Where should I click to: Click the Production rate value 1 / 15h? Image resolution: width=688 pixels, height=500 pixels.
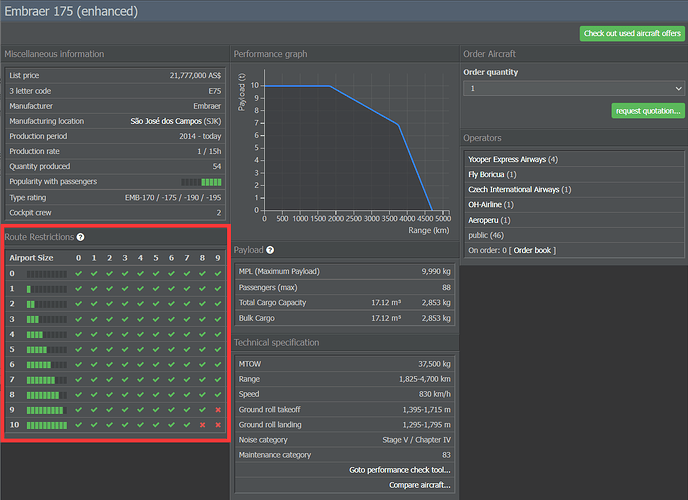(209, 152)
